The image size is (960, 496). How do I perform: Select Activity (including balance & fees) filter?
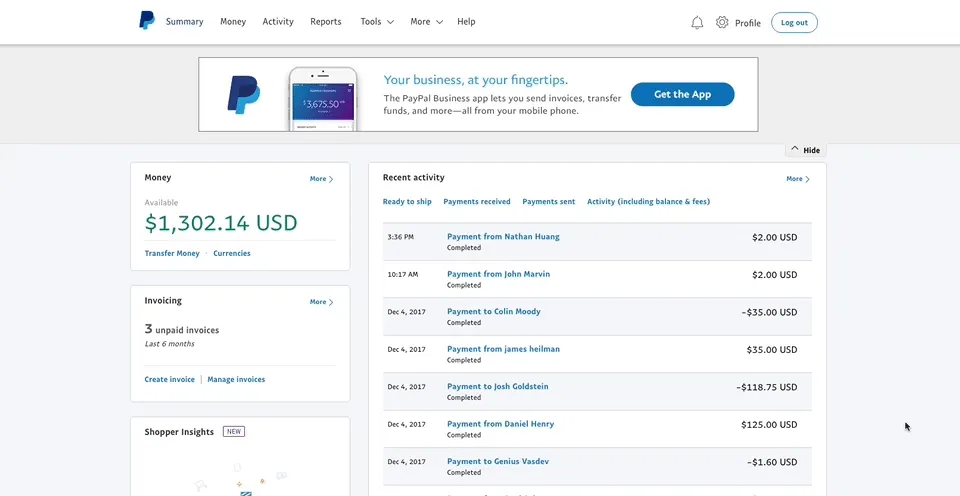[648, 201]
